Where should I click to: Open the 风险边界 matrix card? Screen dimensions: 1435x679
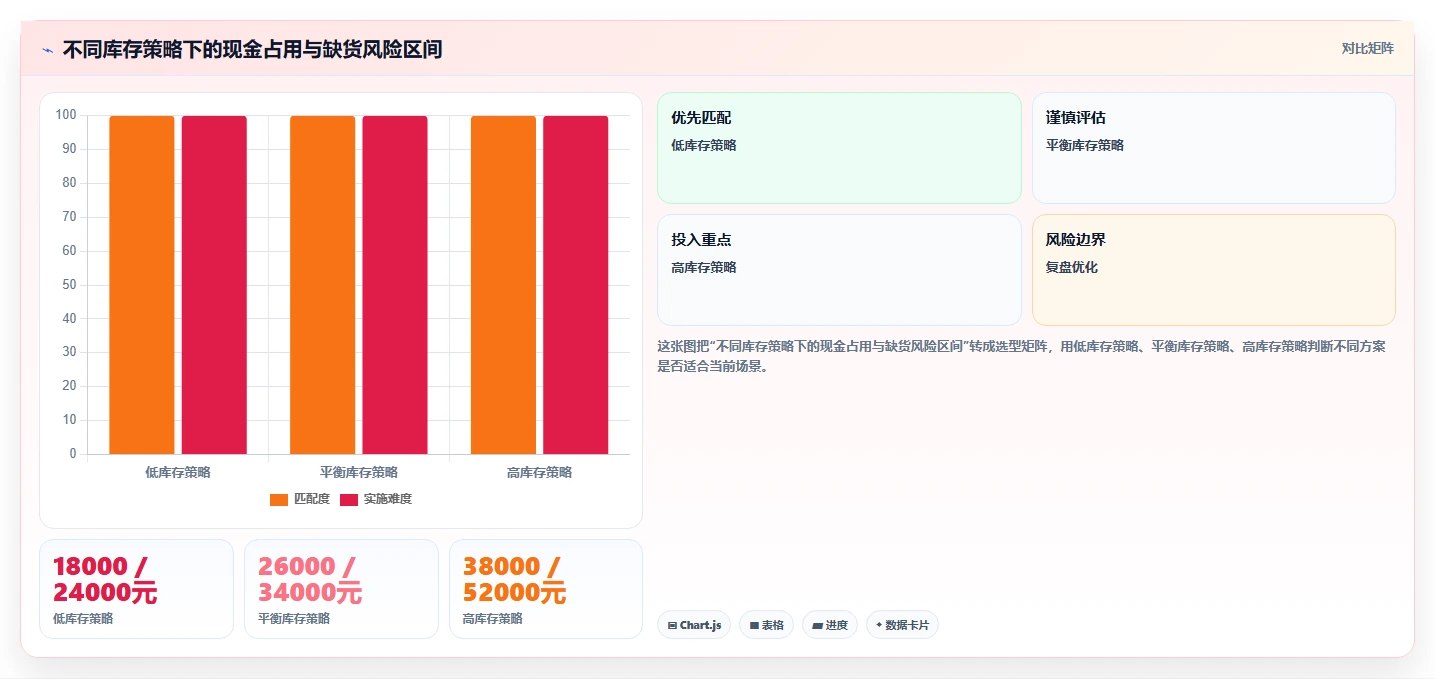1214,270
